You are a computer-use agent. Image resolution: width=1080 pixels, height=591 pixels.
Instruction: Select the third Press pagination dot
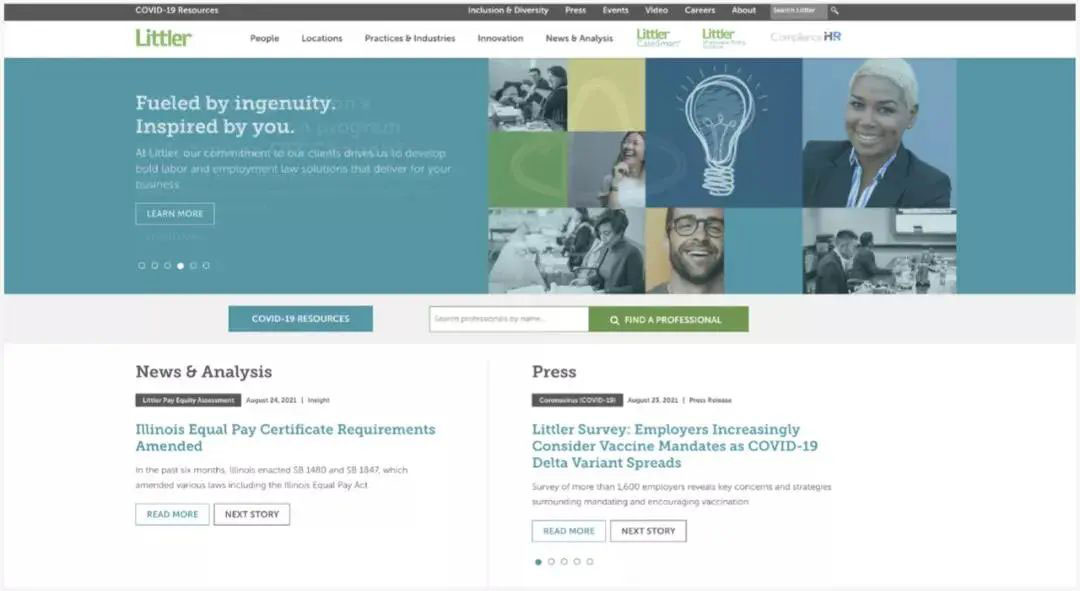564,561
